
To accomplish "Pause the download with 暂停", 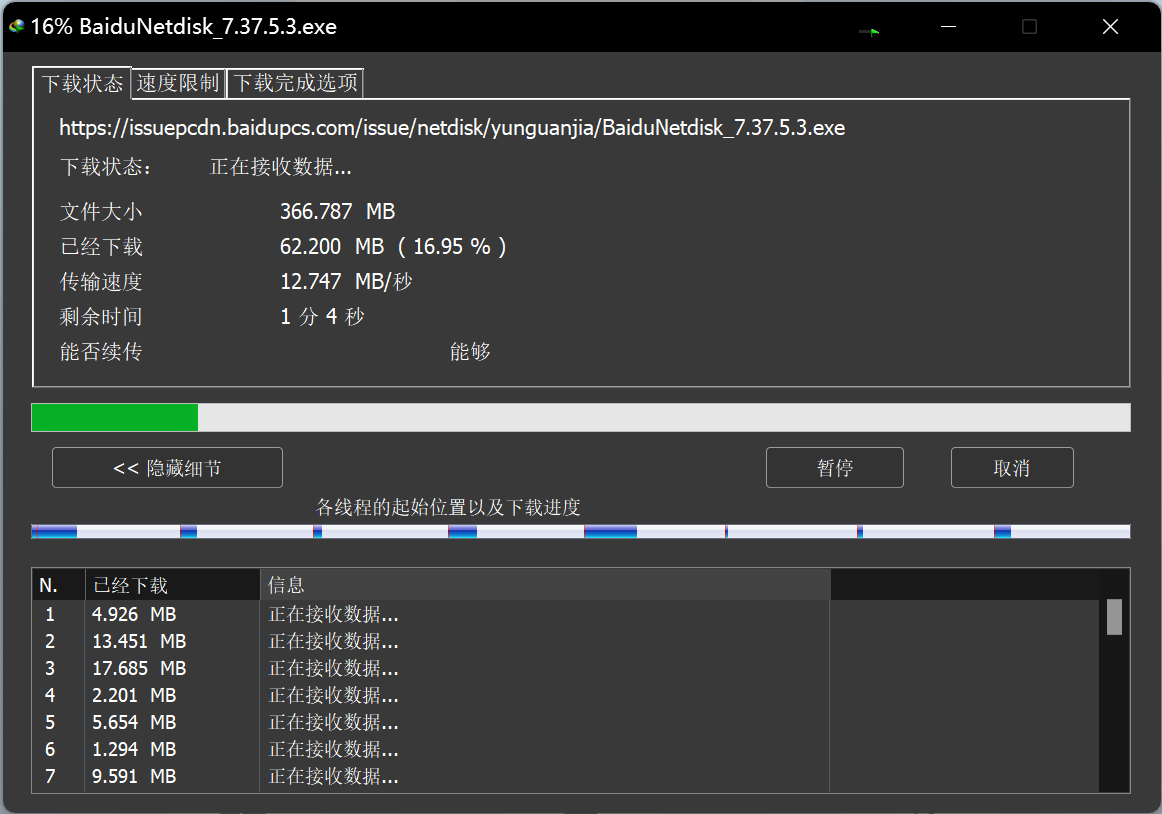I will (834, 468).
